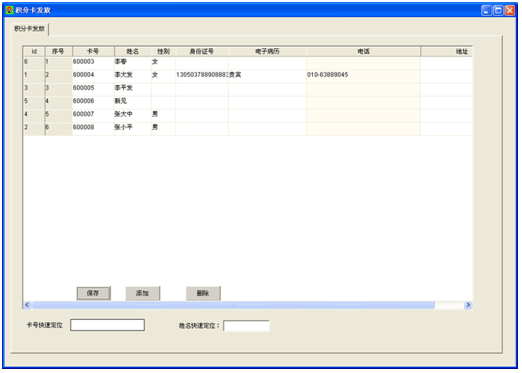This screenshot has width=522, height=373.
Task: Click the 保存 button
Action: point(93,293)
